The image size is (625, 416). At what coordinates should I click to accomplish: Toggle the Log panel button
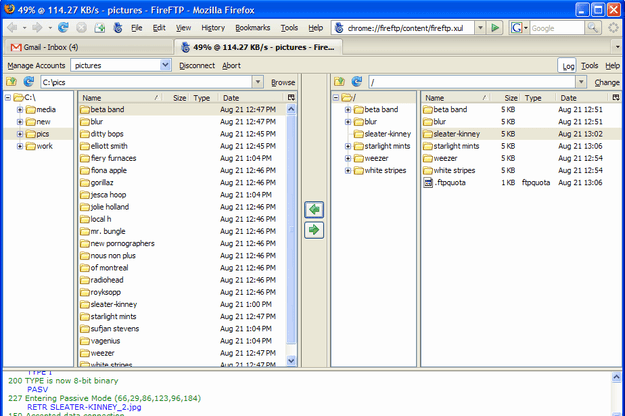click(x=568, y=66)
